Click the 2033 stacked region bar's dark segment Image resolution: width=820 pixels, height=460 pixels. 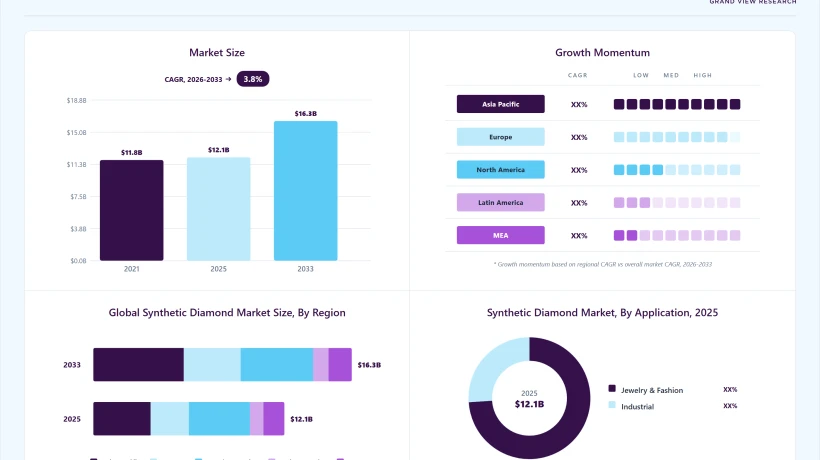pos(139,364)
